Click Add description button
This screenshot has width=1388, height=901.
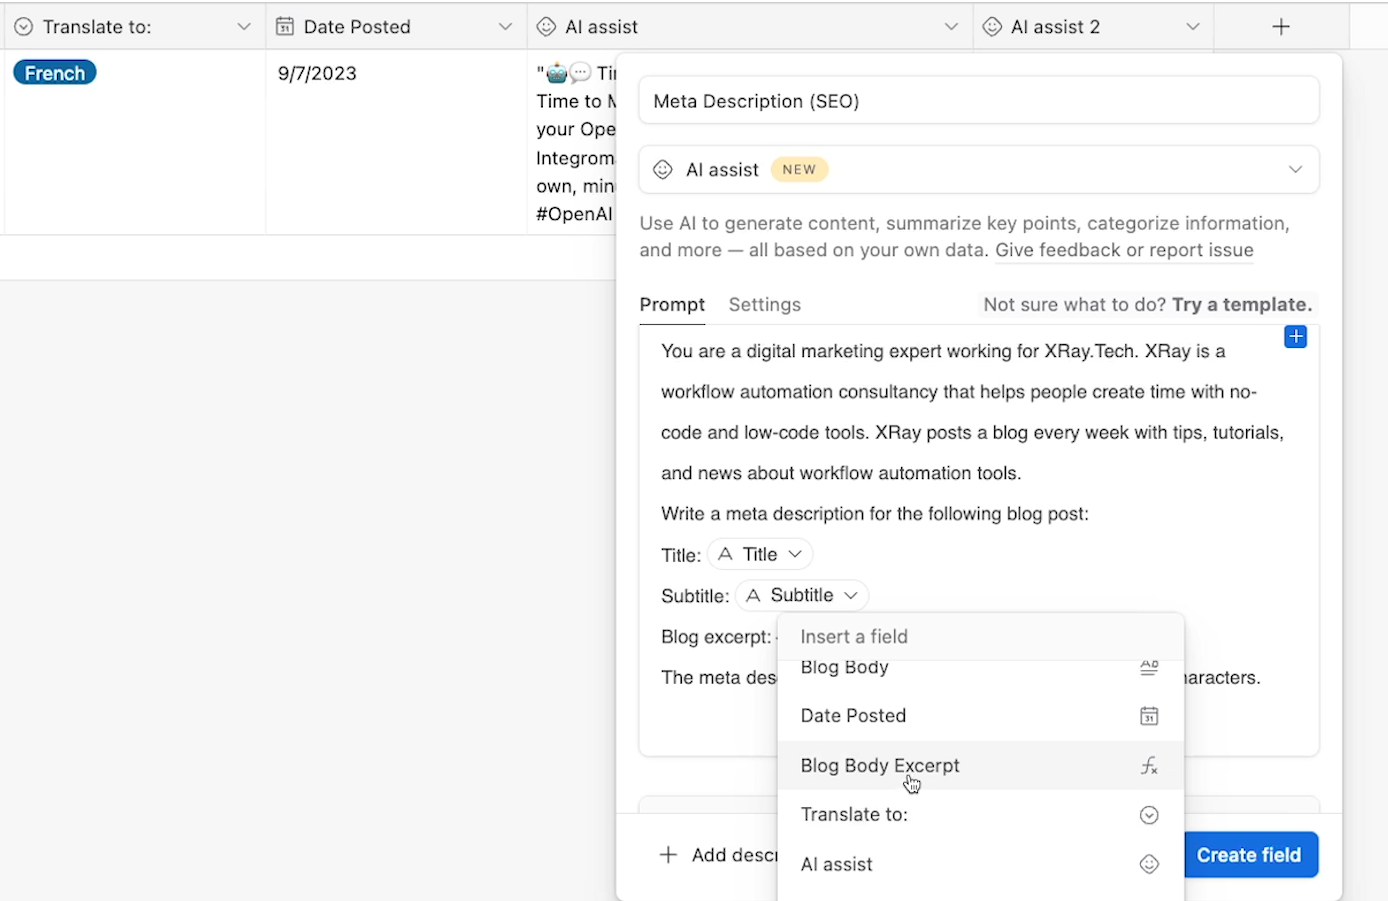click(718, 855)
